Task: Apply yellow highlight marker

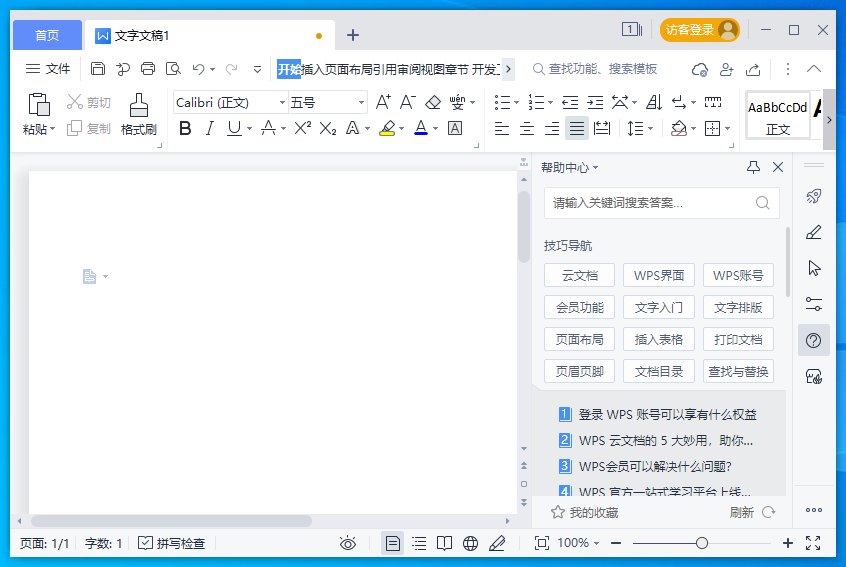Action: (x=387, y=128)
